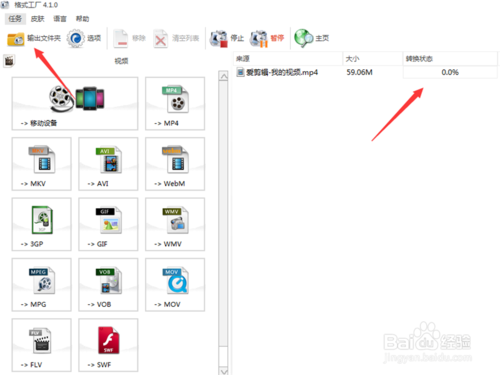The height and width of the screenshot is (375, 500).
Task: Click the file icon beside 我的视频.mp4
Action: (240, 72)
